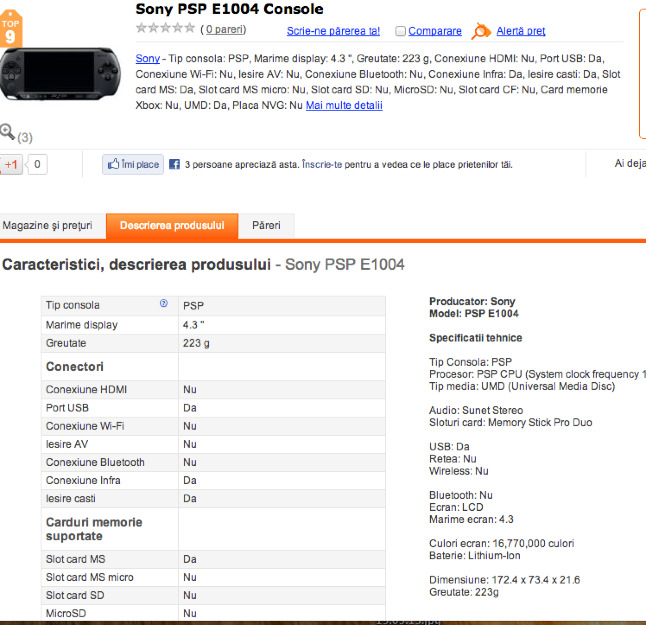The height and width of the screenshot is (625, 646).
Task: Click the Slot card SD row label
Action: point(75,595)
